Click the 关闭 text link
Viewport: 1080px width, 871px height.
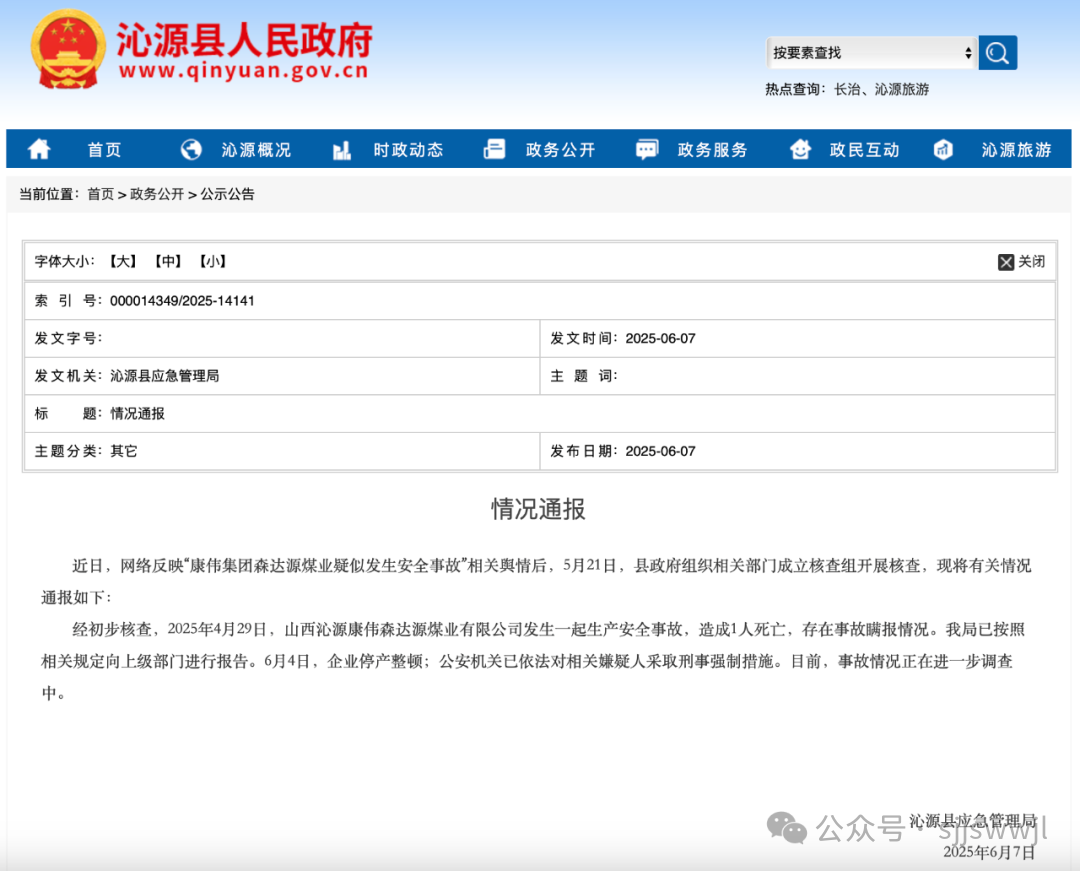pyautogui.click(x=1032, y=262)
